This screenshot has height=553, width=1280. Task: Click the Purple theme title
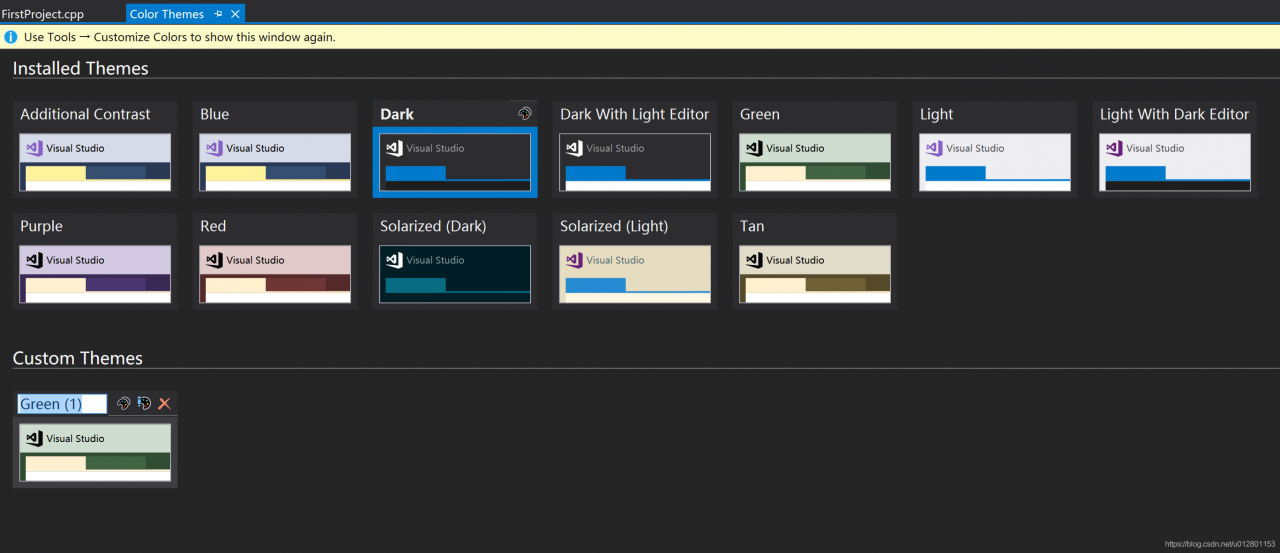(41, 226)
